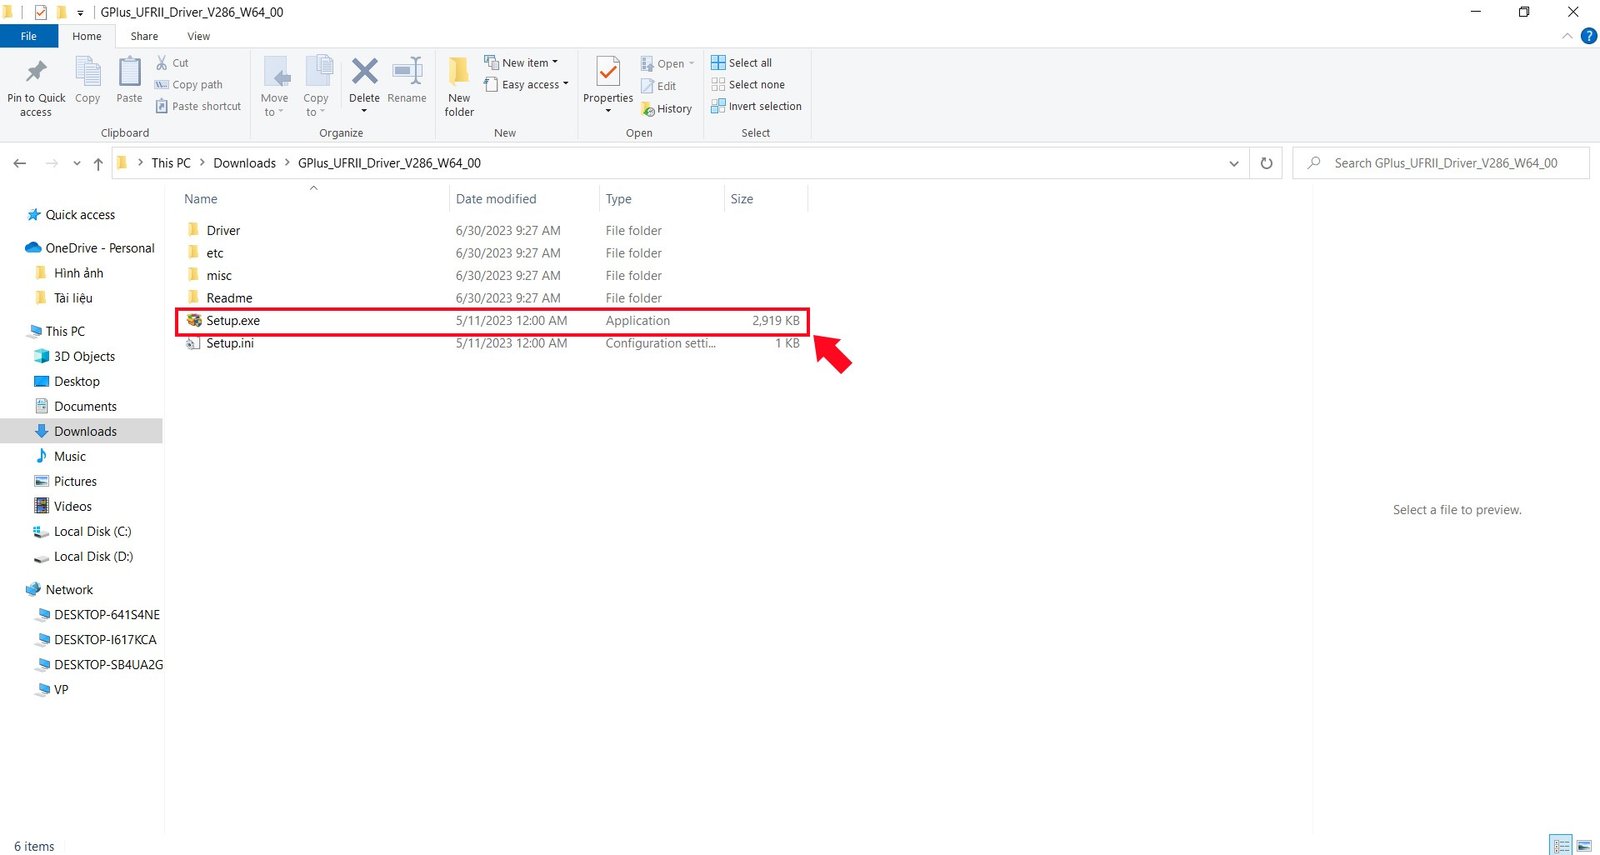Click Edit in the Open group

pyautogui.click(x=659, y=86)
